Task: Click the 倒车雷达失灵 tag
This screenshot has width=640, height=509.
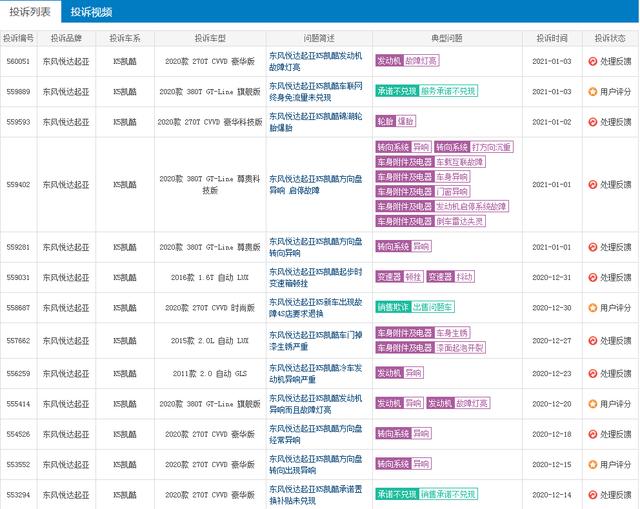Action: (x=431, y=221)
